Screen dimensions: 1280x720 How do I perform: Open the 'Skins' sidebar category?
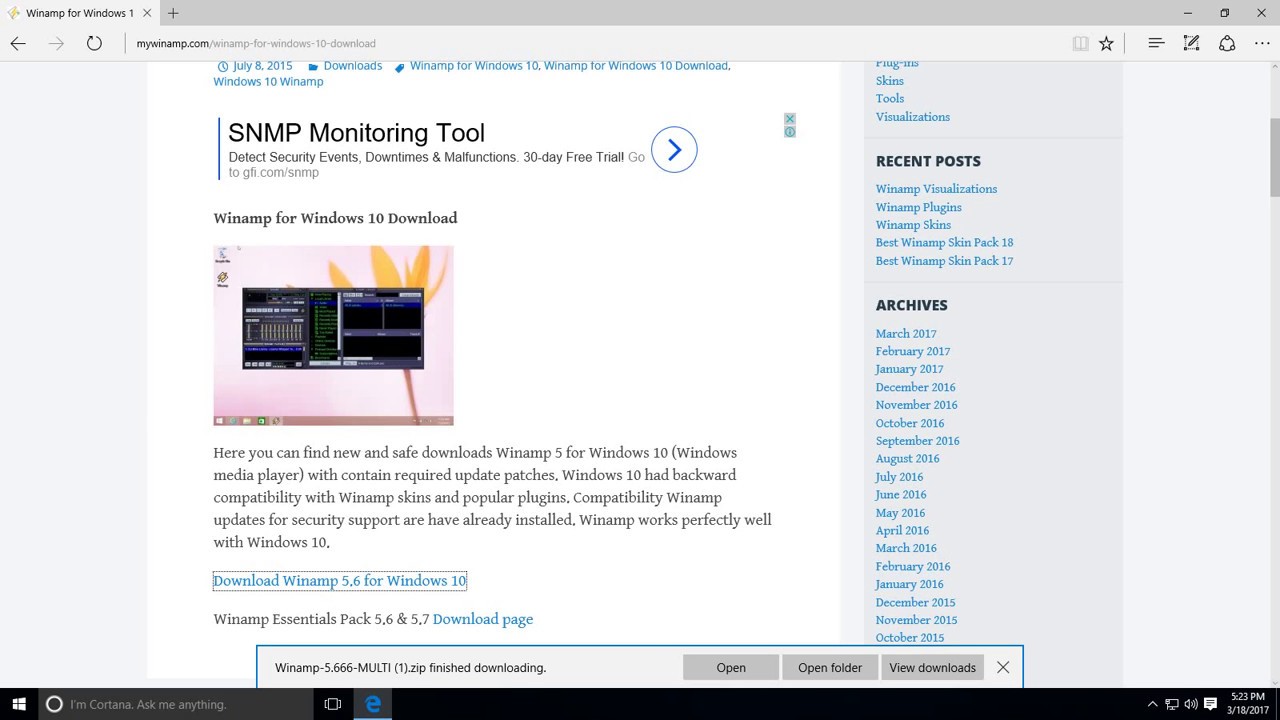point(890,81)
